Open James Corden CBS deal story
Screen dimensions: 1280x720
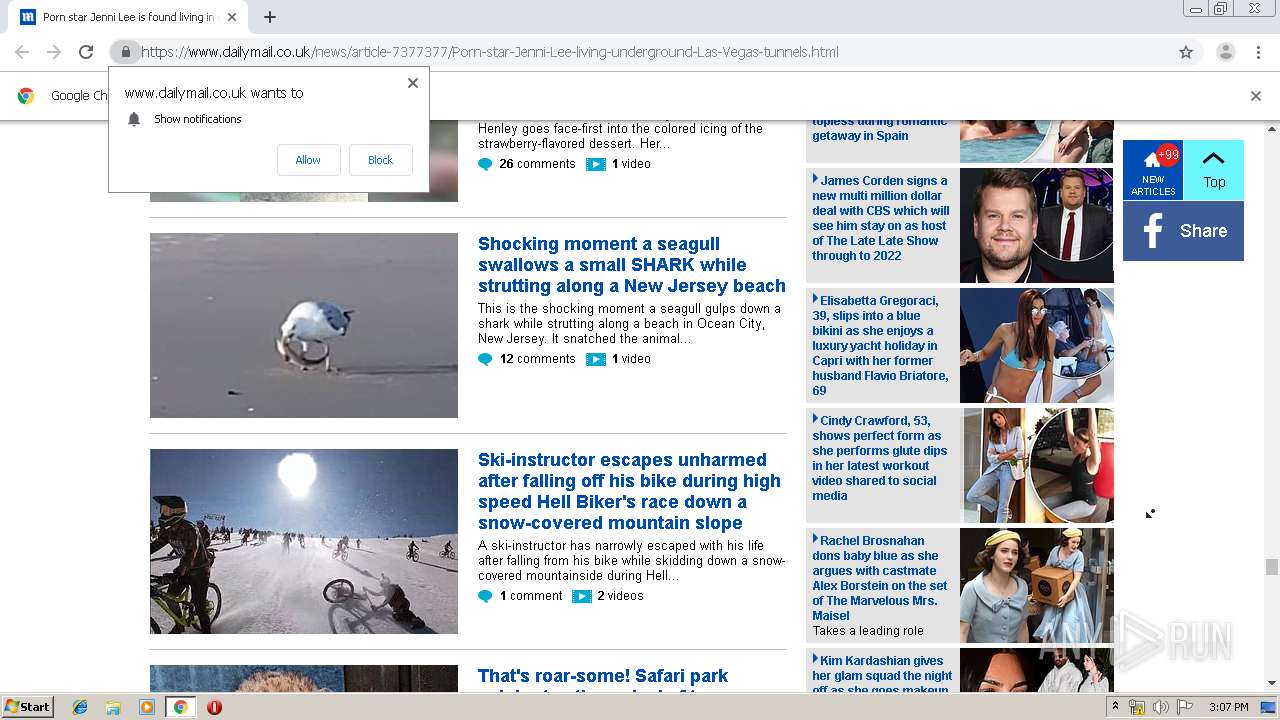pyautogui.click(x=881, y=218)
